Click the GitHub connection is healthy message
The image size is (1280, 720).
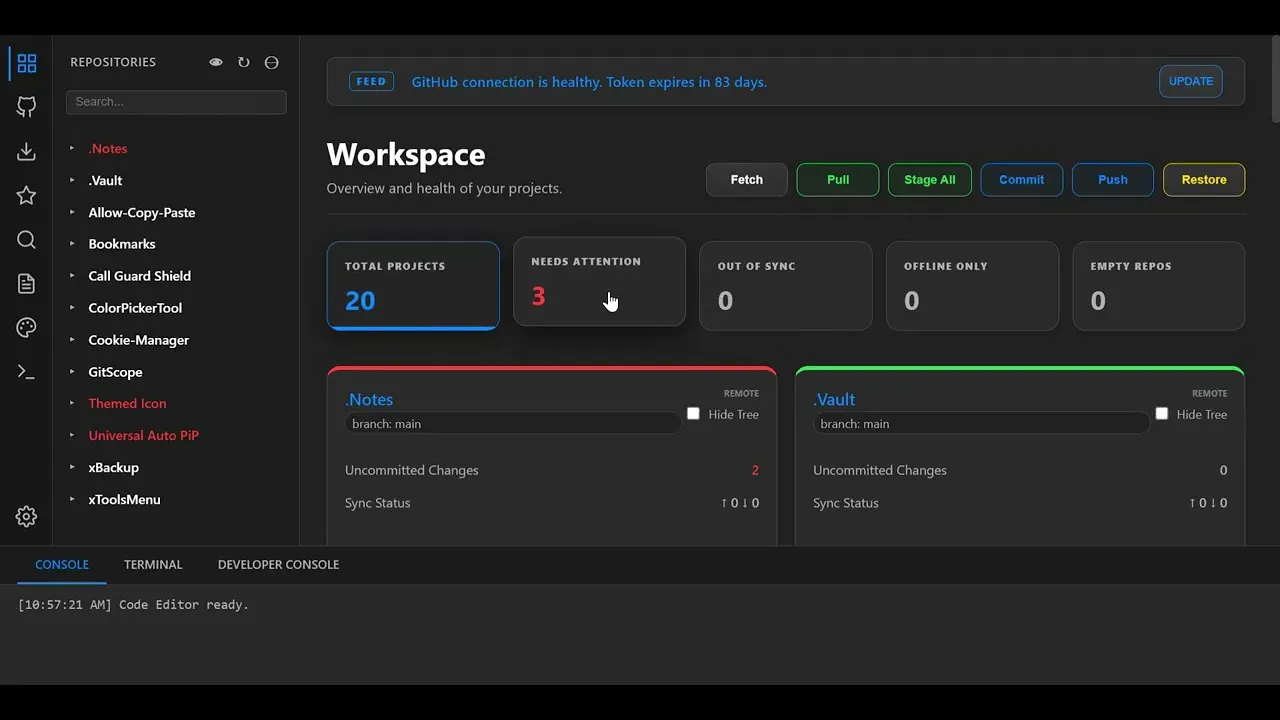pyautogui.click(x=589, y=82)
